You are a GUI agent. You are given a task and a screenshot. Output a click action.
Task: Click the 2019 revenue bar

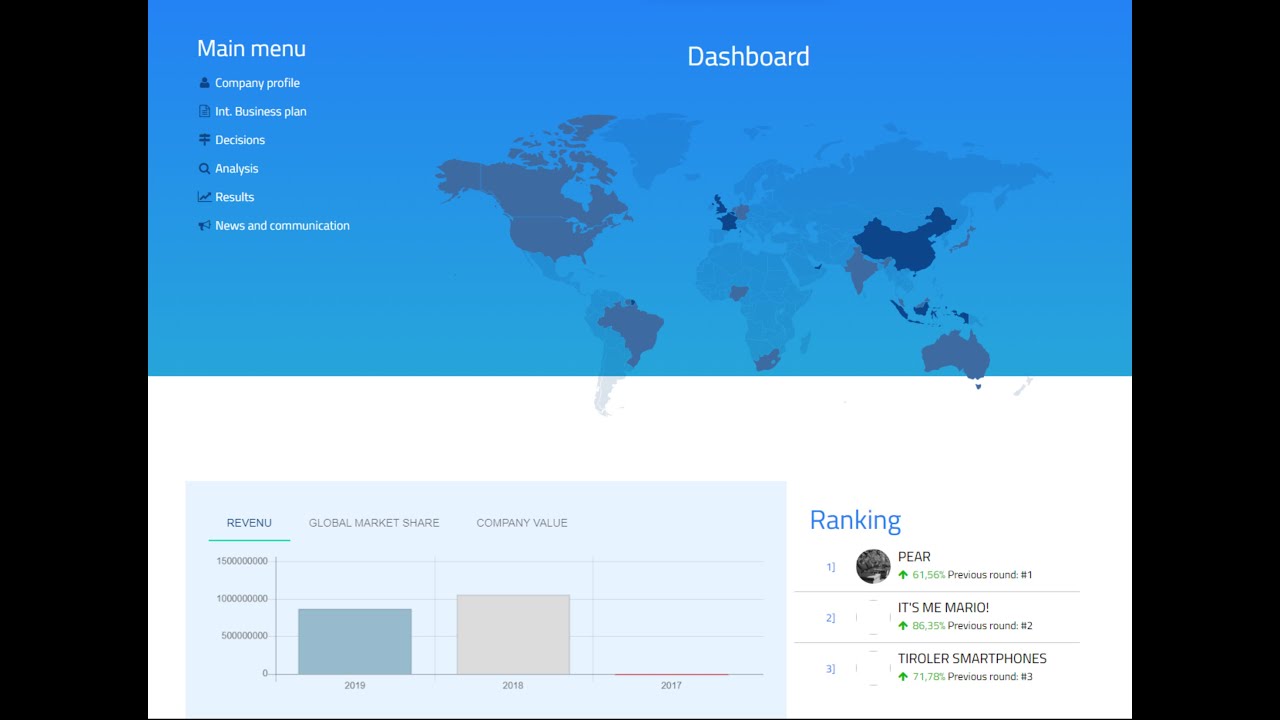pos(355,641)
